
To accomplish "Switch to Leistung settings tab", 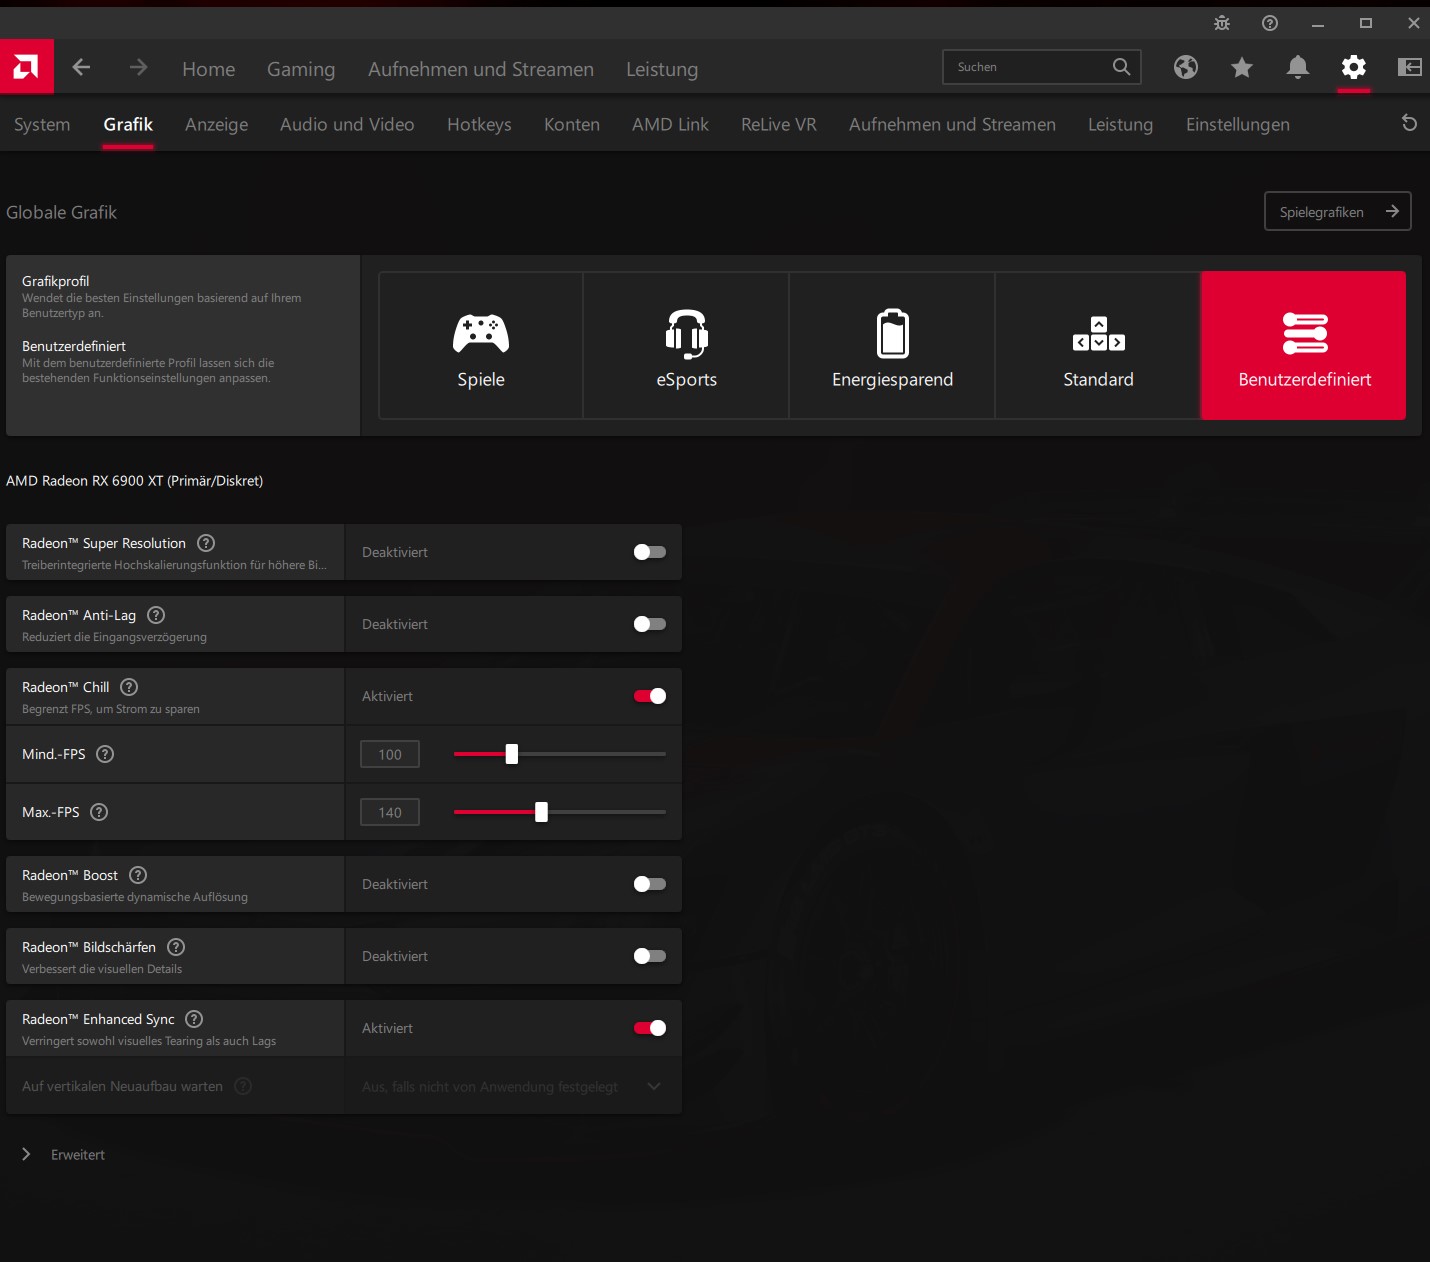I will click(x=1121, y=124).
